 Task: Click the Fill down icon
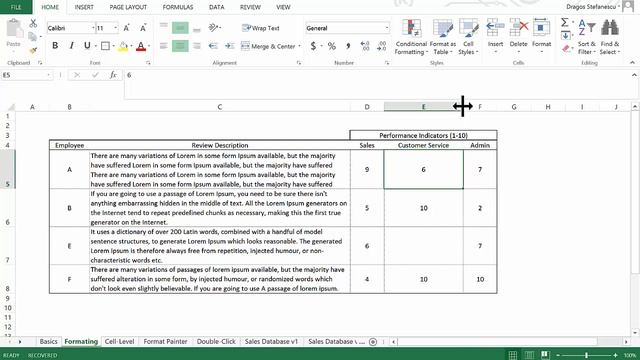[x=565, y=36]
